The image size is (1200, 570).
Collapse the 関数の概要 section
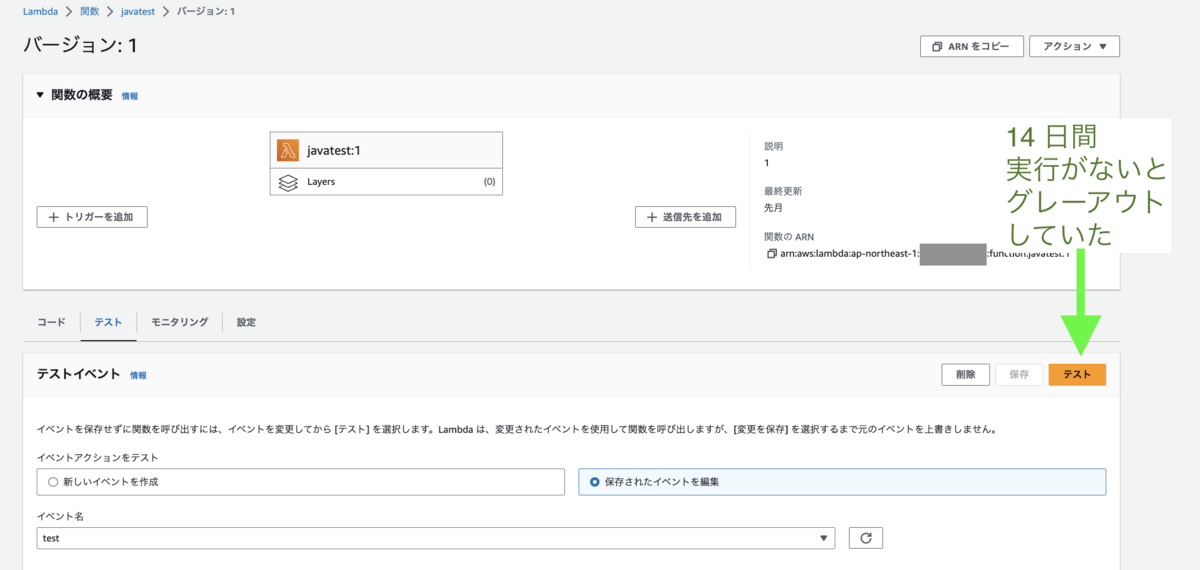[x=40, y=95]
